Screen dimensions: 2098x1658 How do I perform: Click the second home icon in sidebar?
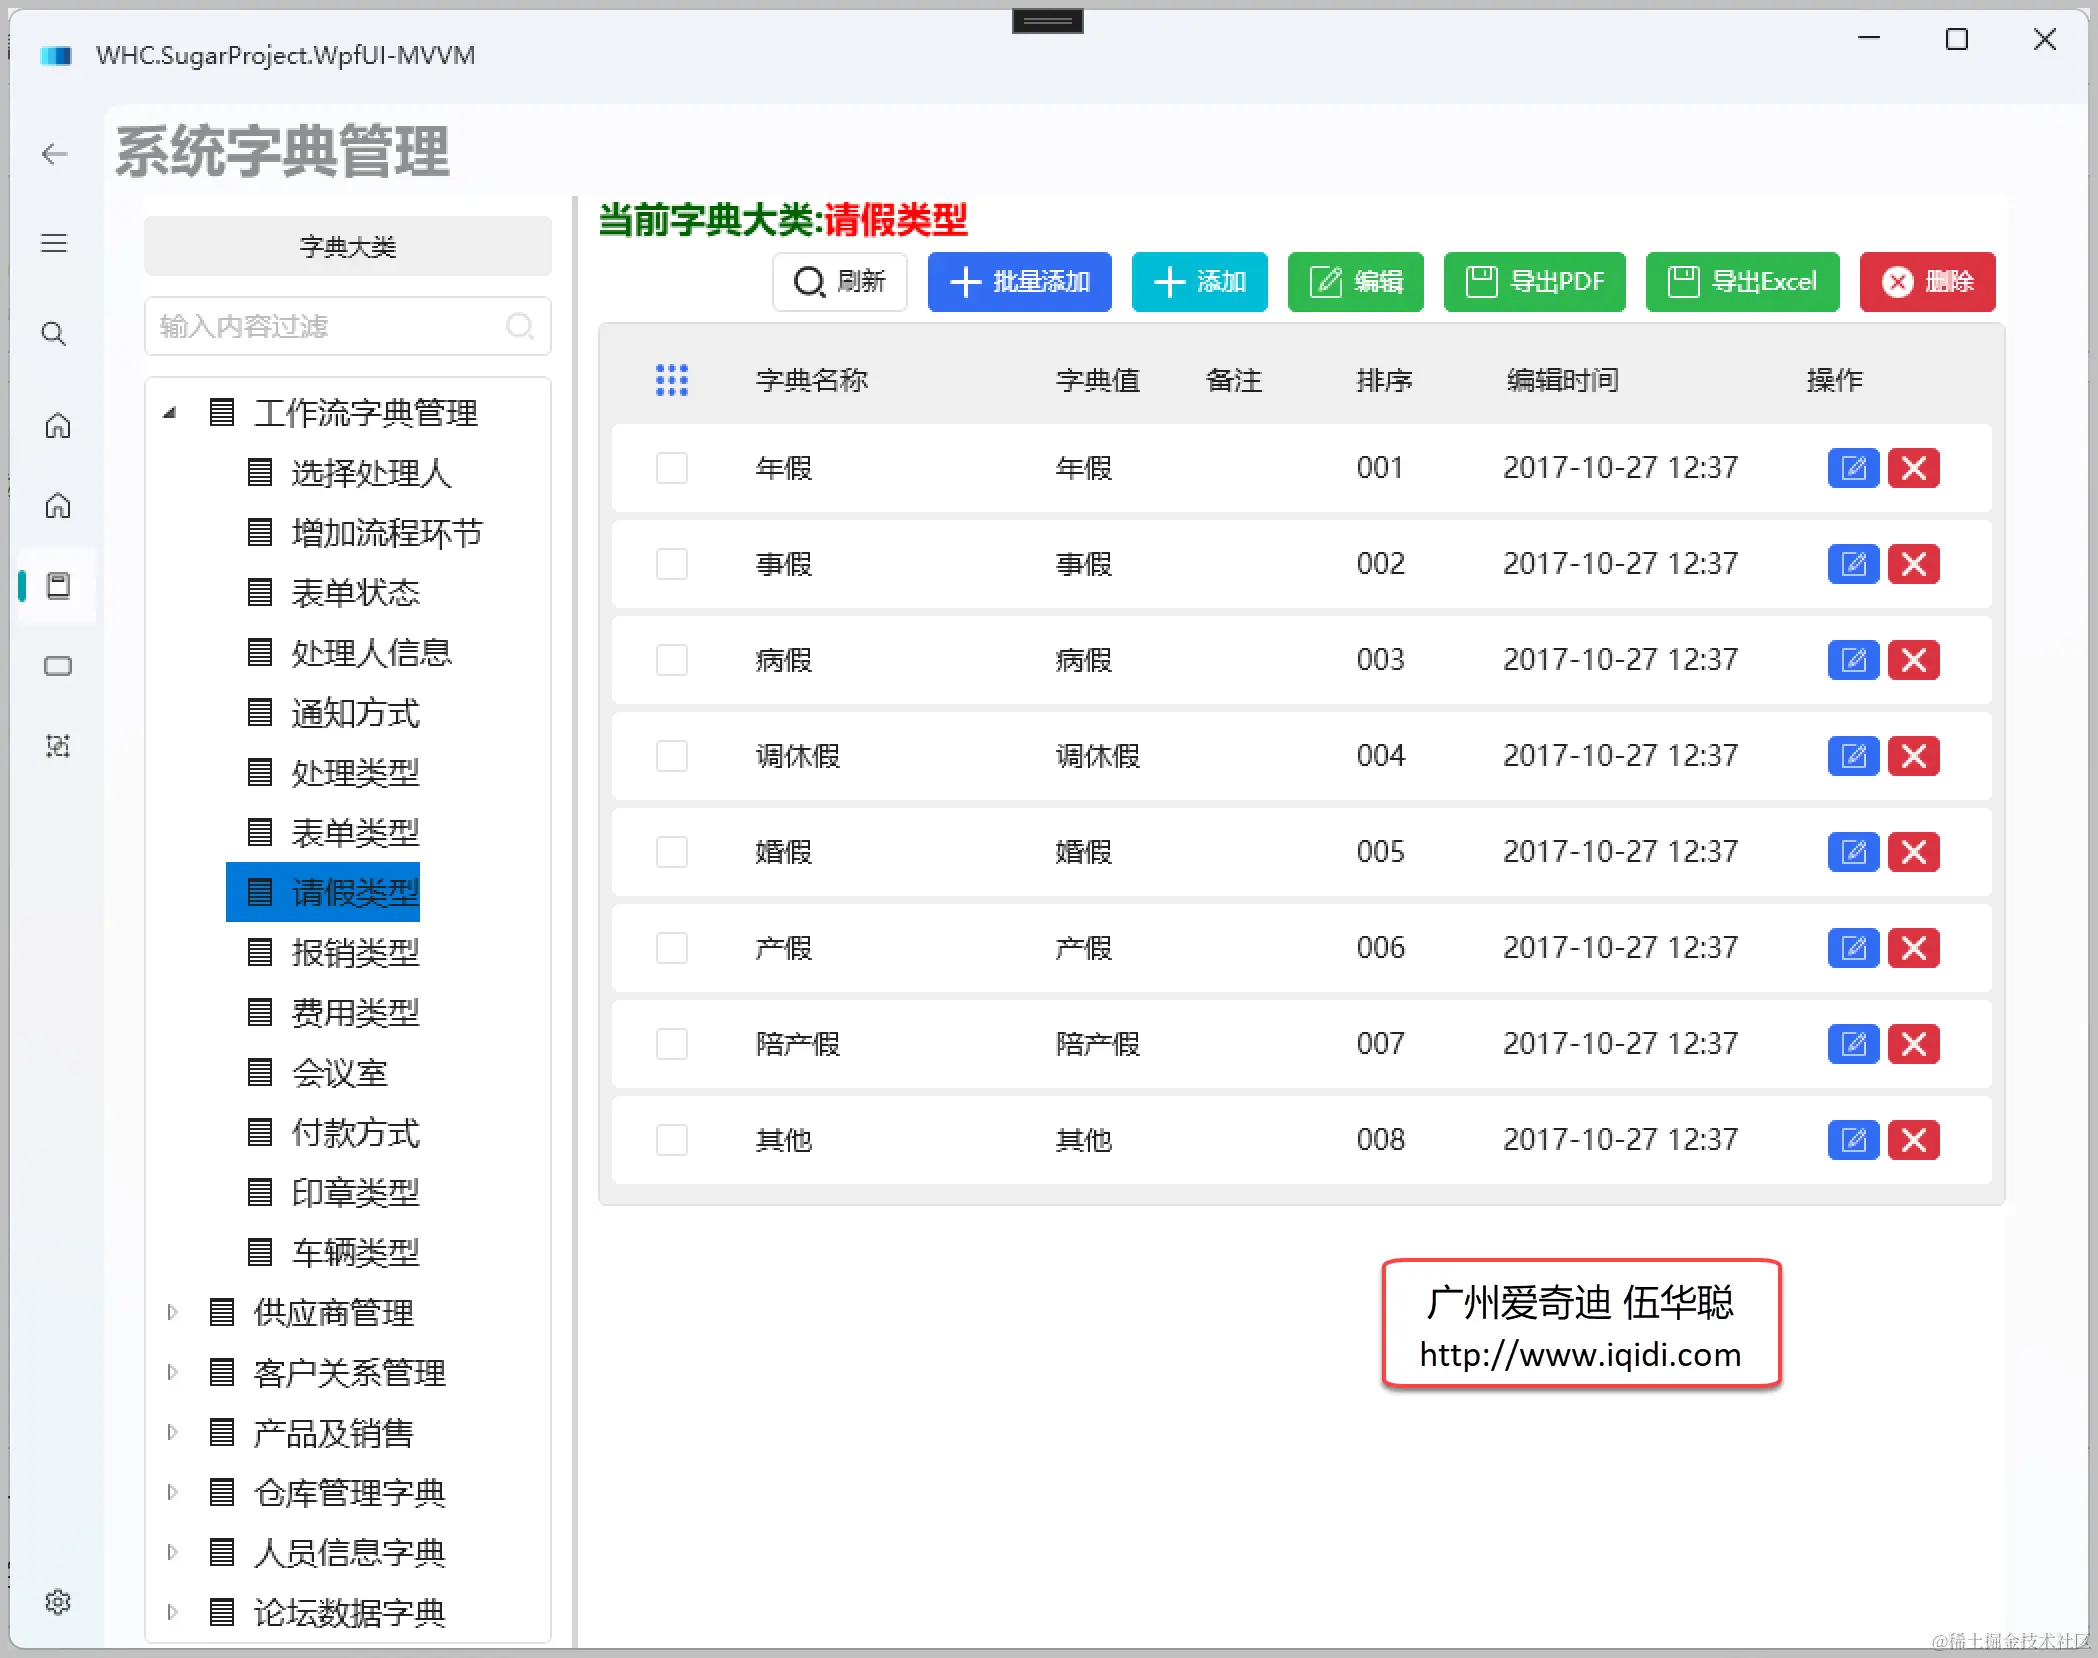pyautogui.click(x=58, y=505)
